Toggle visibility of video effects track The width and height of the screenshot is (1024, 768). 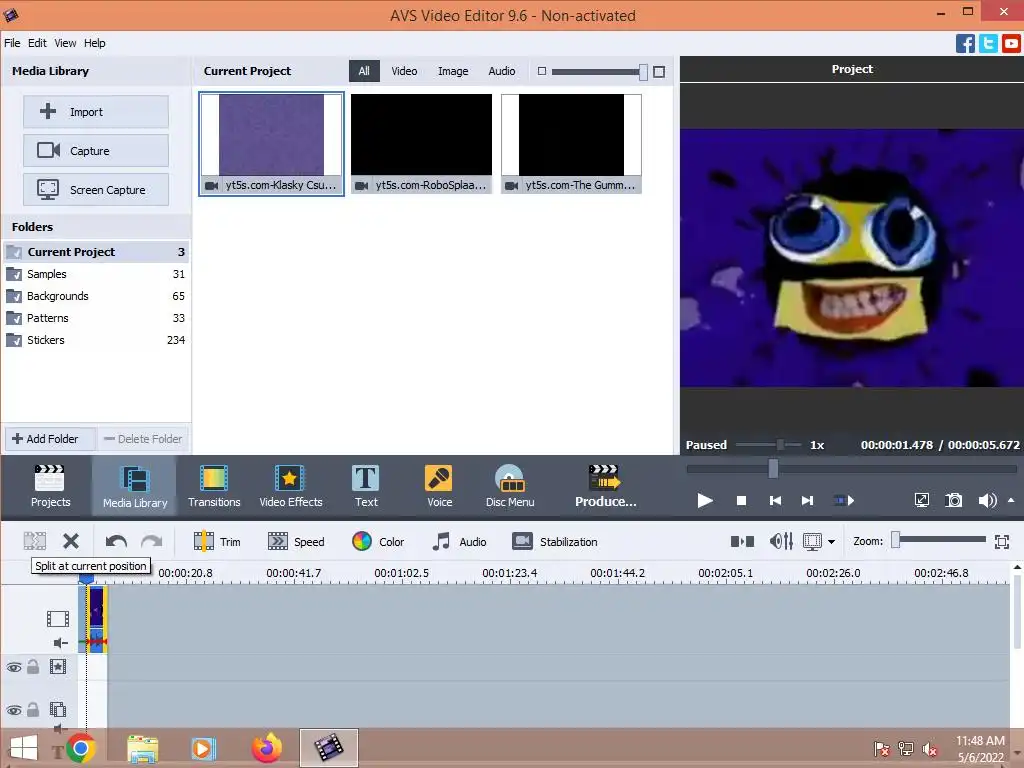[14, 667]
